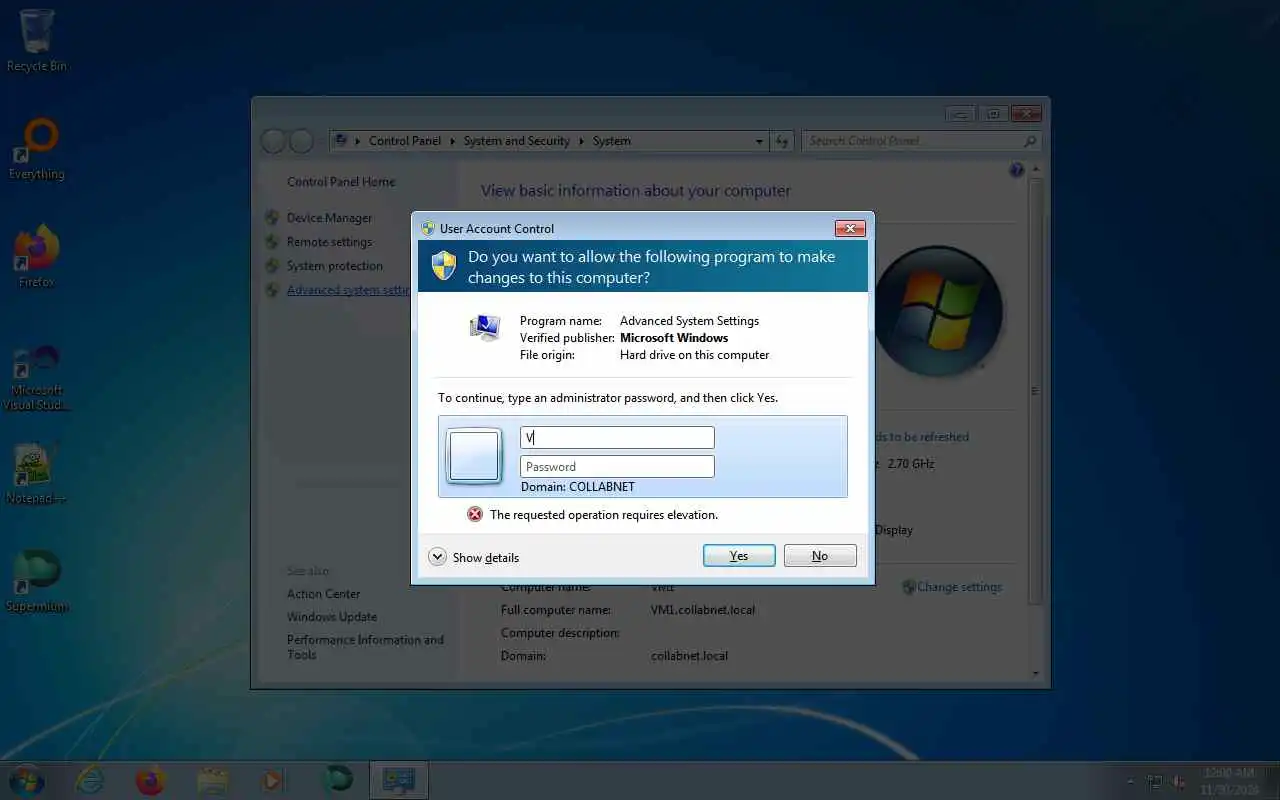Click shield icon next to Device Manager

click(x=272, y=218)
